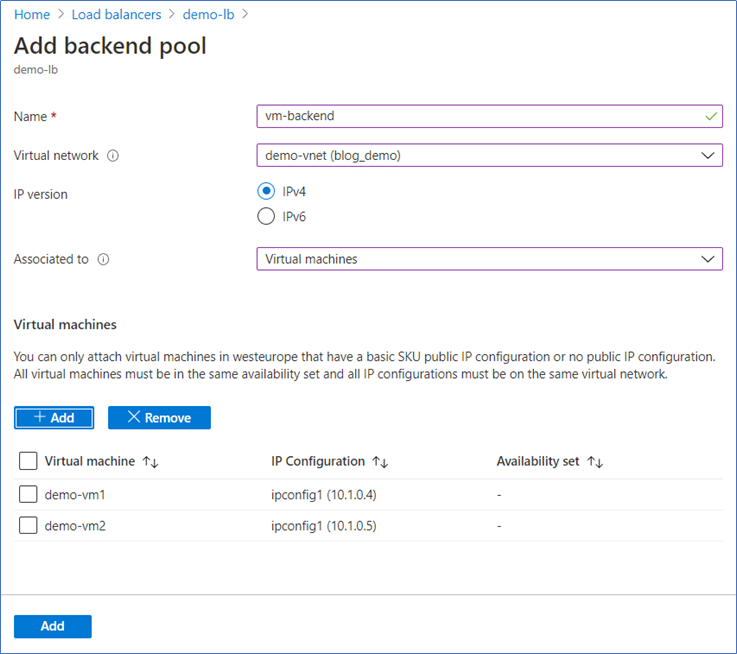Toggle the select-all virtual machines checkbox
This screenshot has width=737, height=654.
pyautogui.click(x=29, y=461)
